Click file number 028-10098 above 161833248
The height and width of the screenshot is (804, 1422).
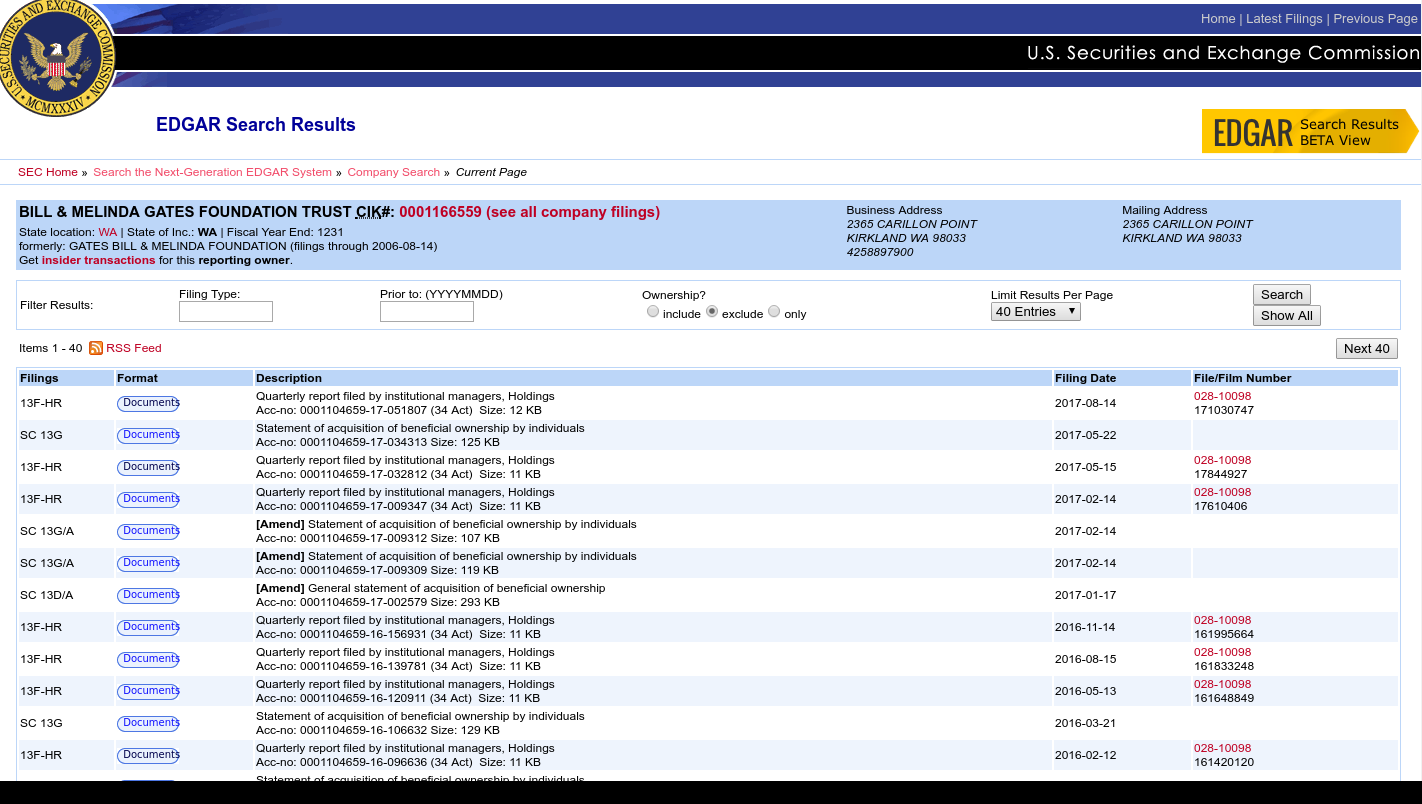coord(1222,652)
